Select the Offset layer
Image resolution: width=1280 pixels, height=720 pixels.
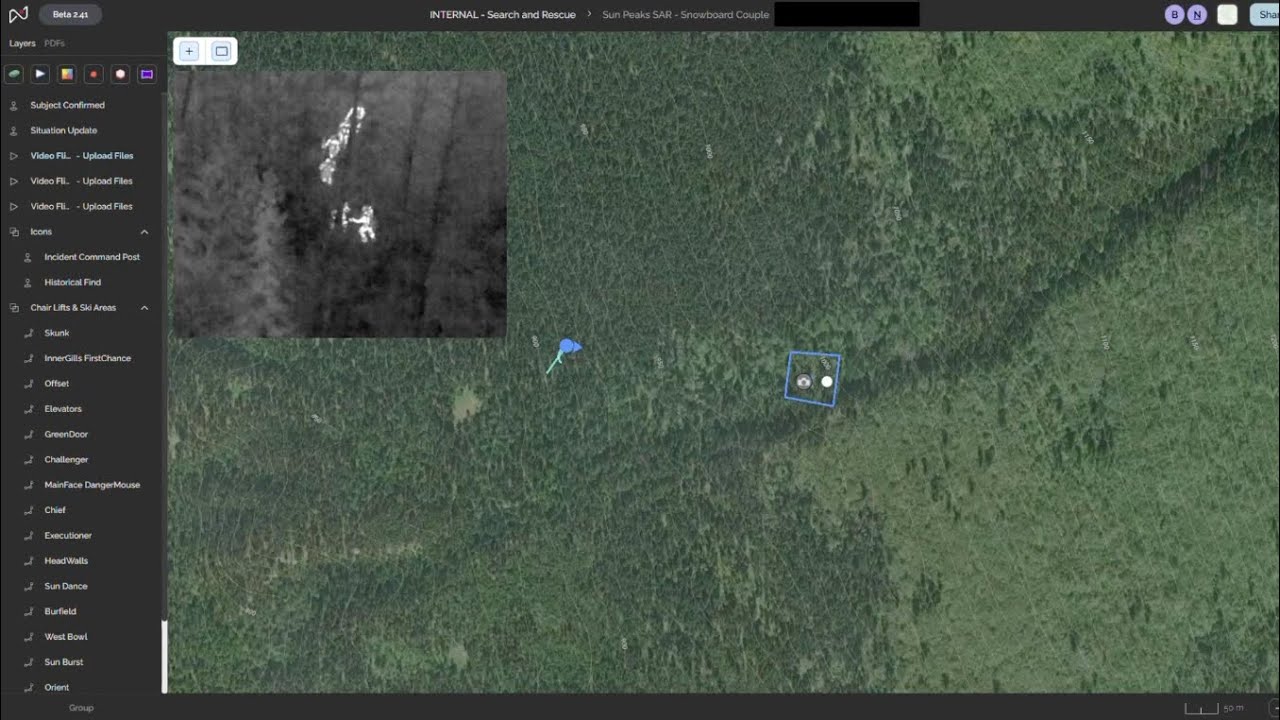[x=56, y=384]
